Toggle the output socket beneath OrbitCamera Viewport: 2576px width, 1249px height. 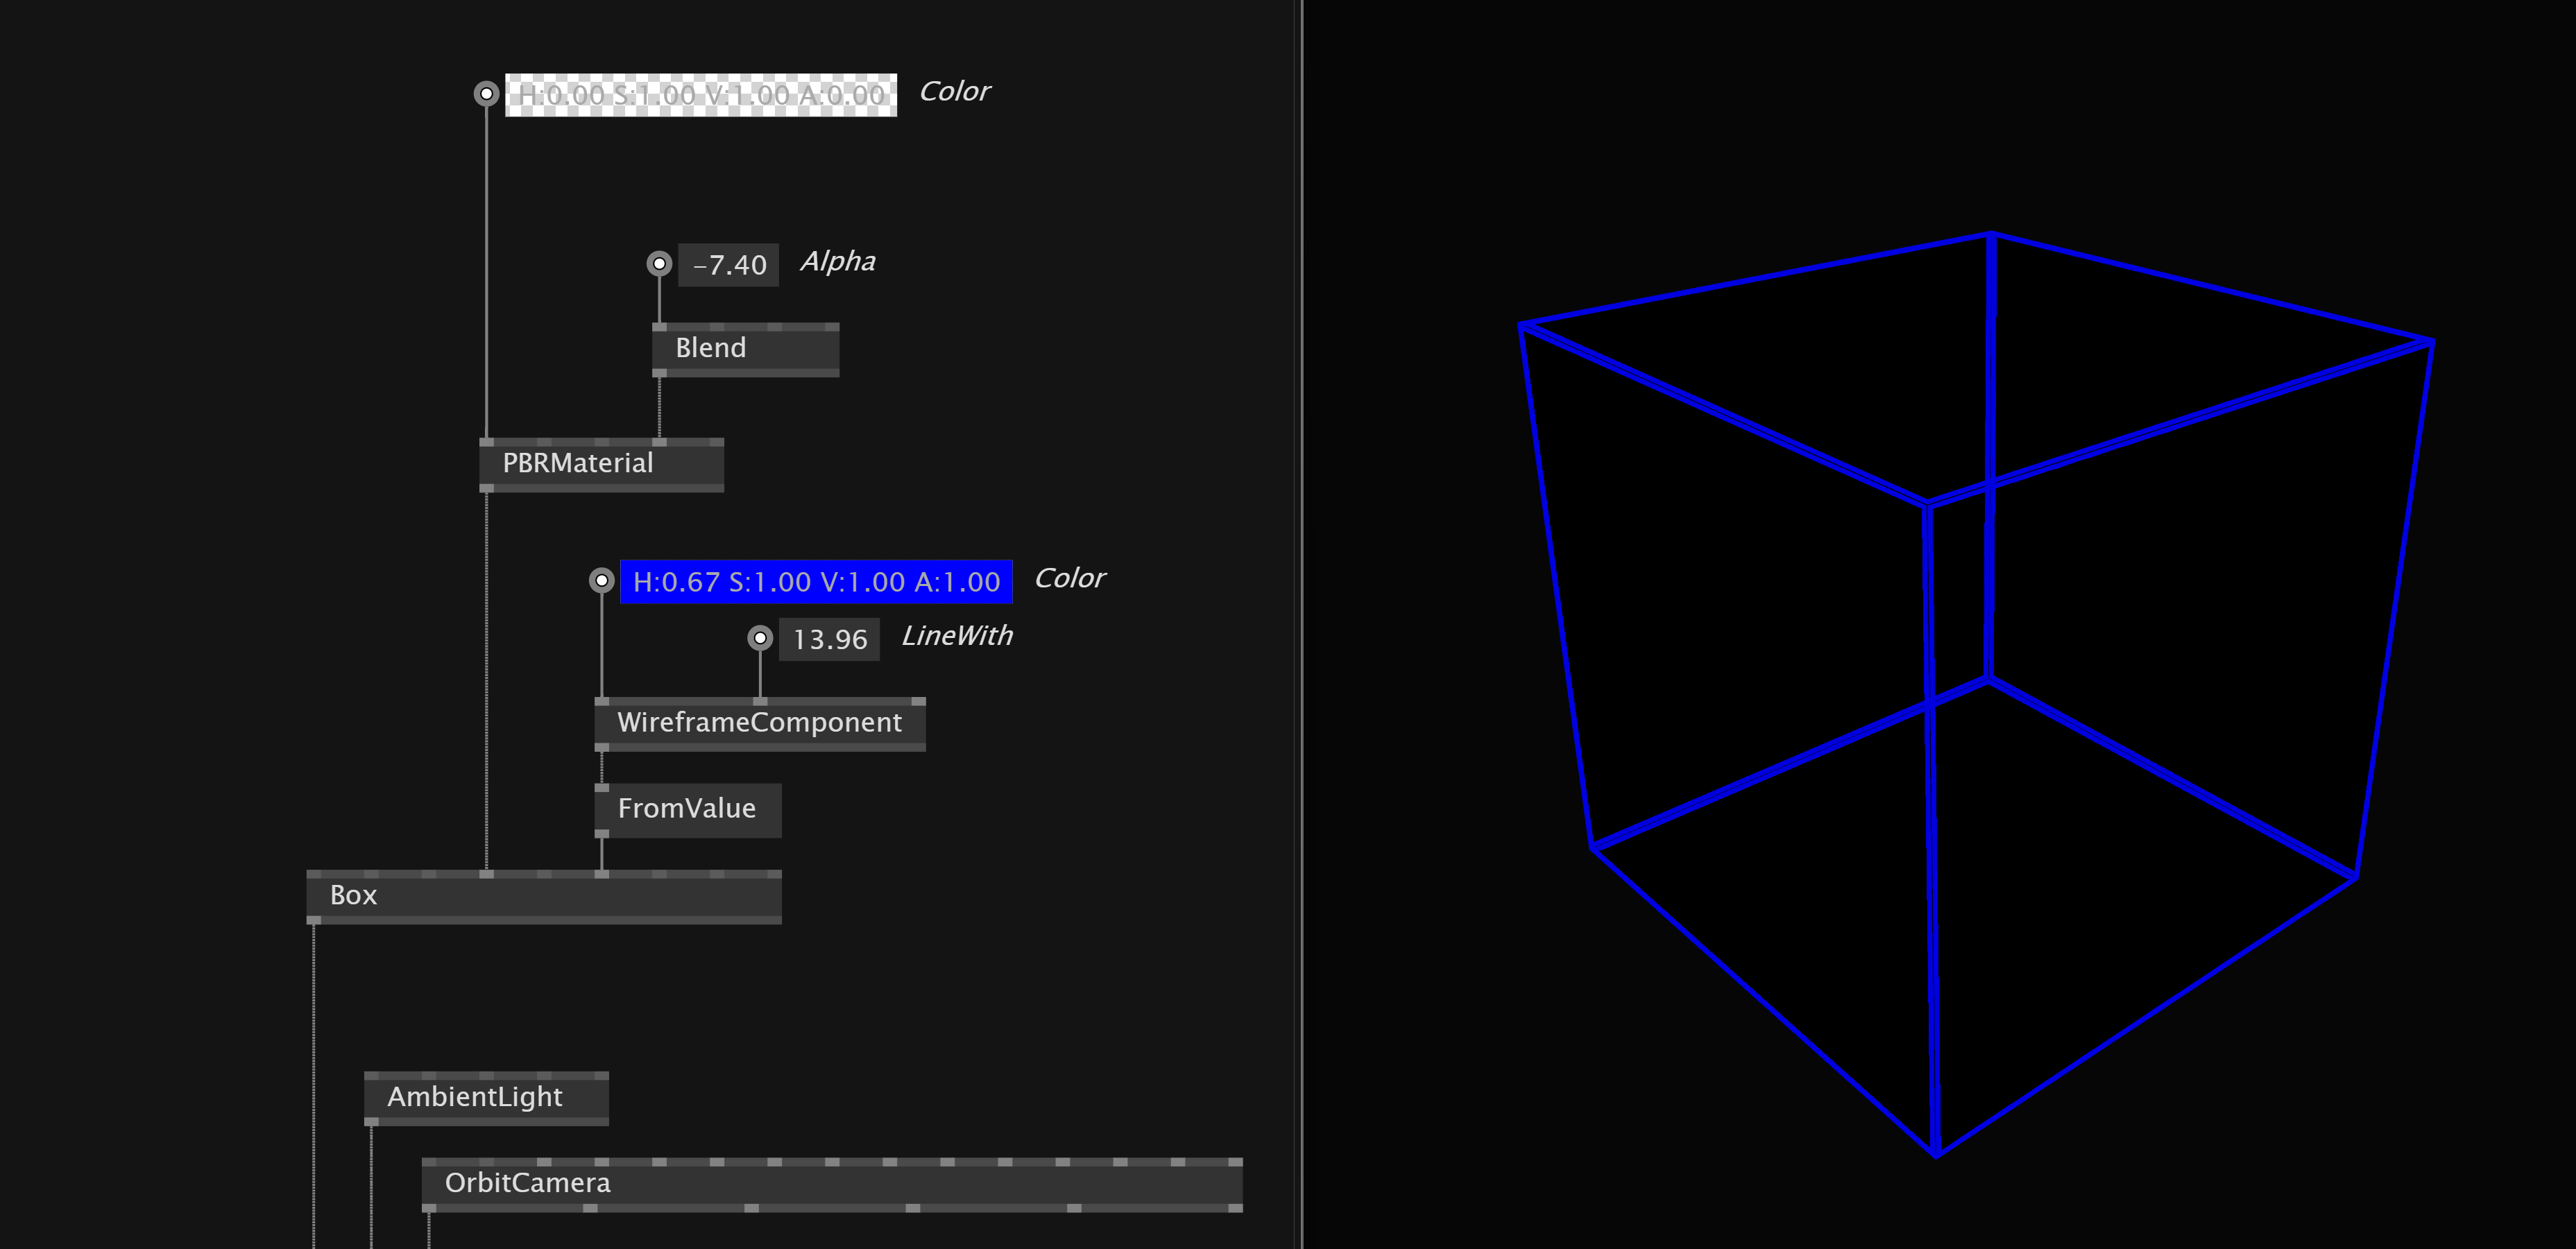coord(430,1207)
